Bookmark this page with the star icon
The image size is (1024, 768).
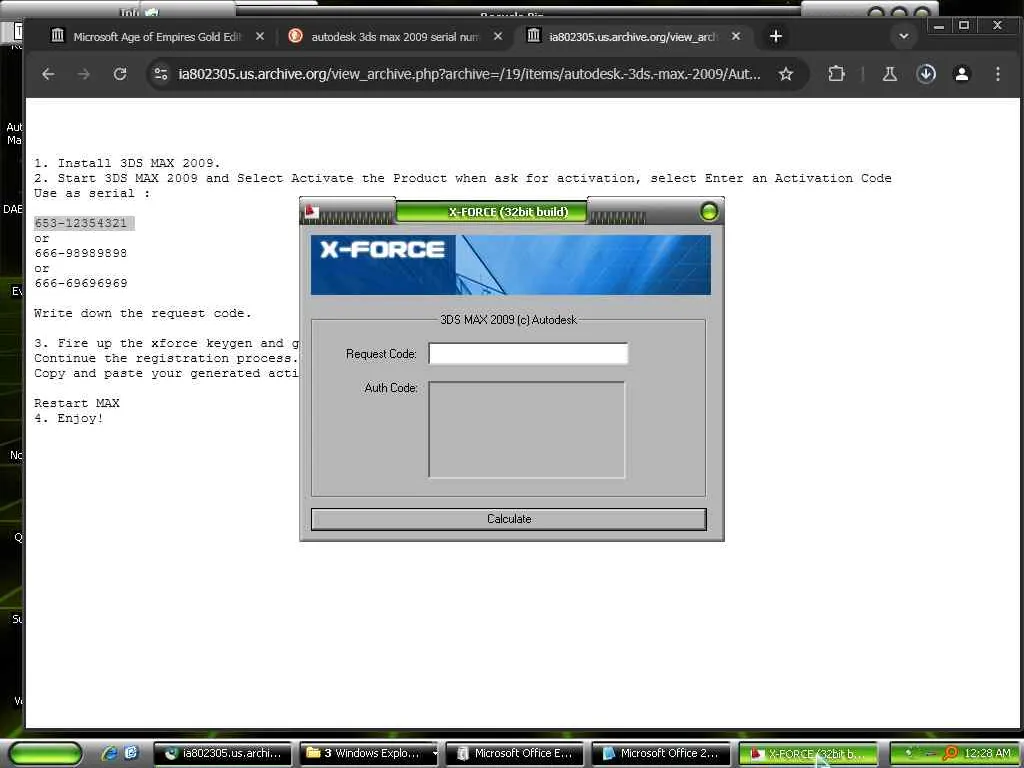(x=786, y=74)
